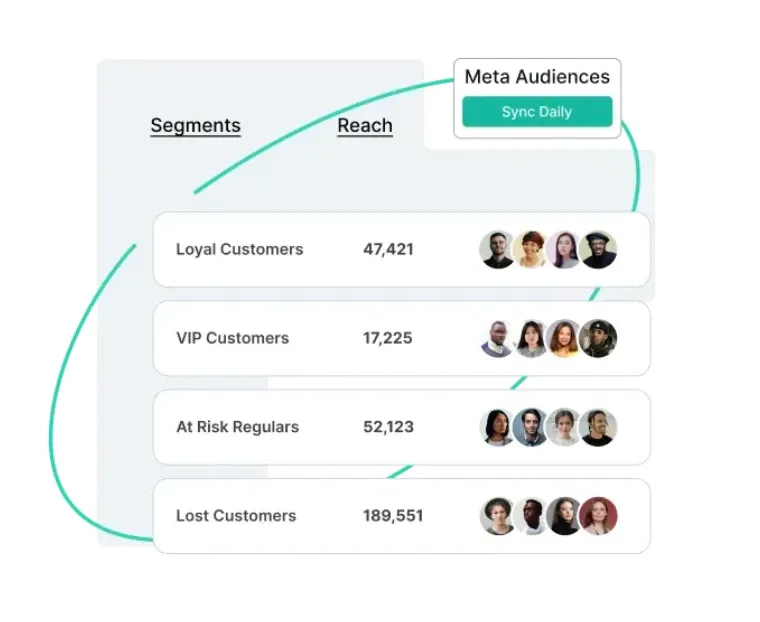760x622 pixels.
Task: Open the At Risk Regulars segment
Action: pos(401,427)
